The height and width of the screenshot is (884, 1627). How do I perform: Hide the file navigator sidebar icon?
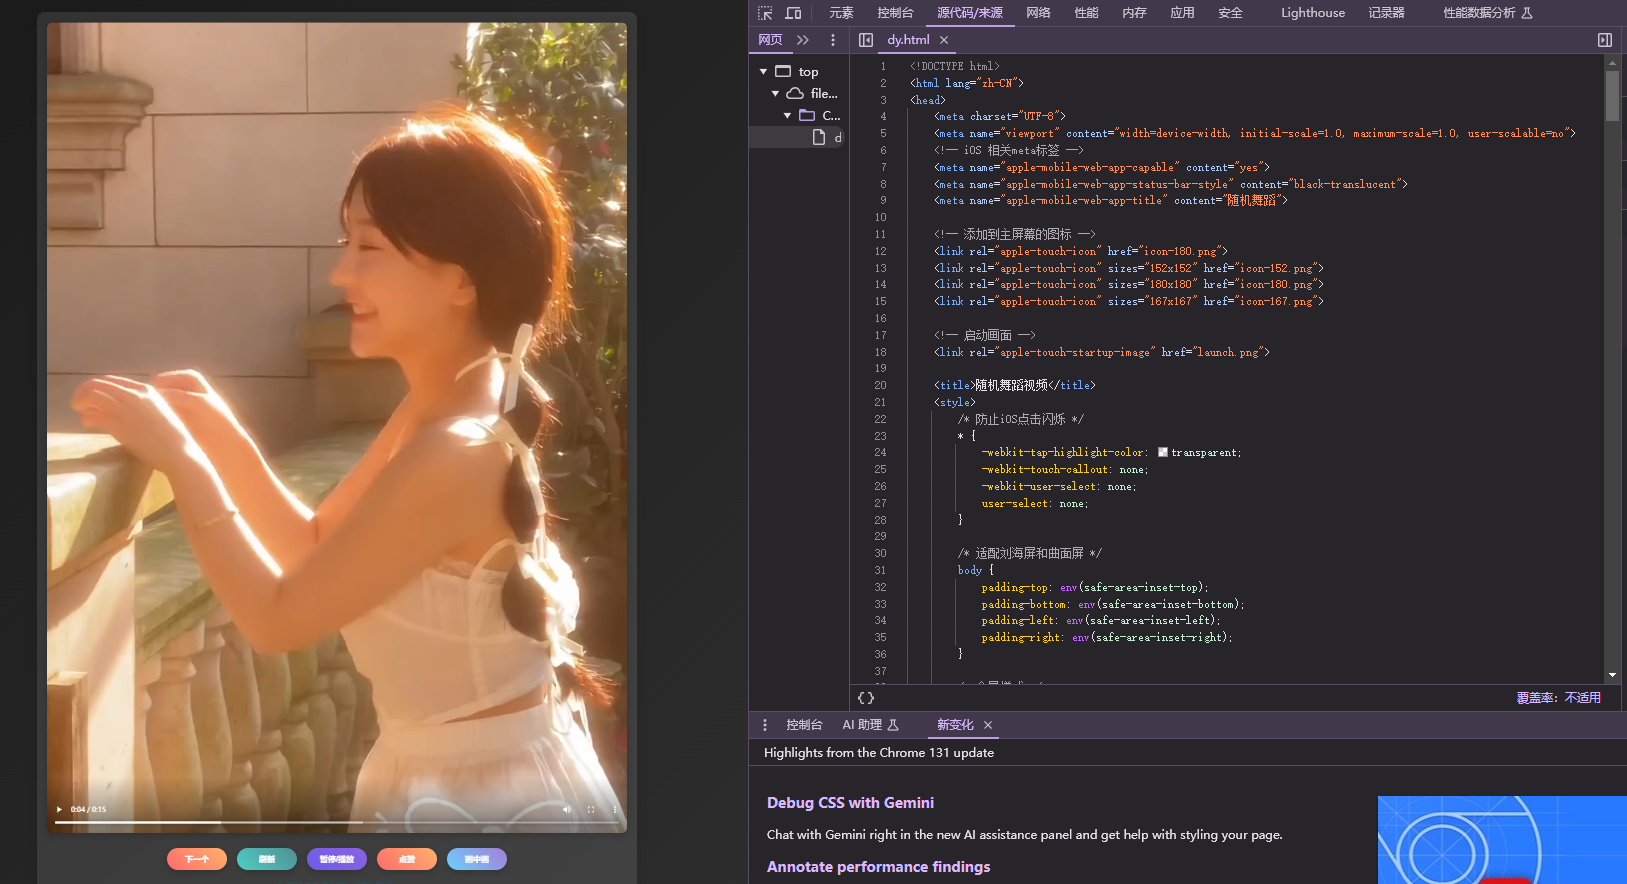(866, 40)
